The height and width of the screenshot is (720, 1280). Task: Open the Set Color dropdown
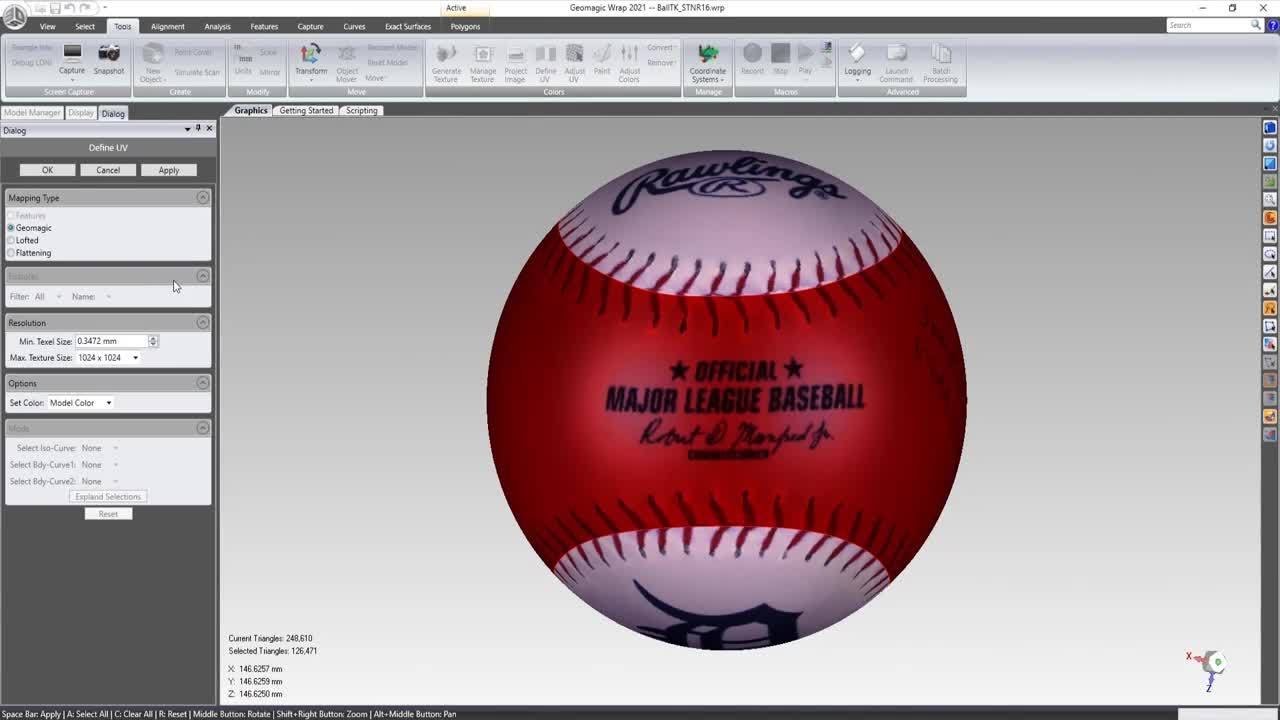[x=81, y=403]
